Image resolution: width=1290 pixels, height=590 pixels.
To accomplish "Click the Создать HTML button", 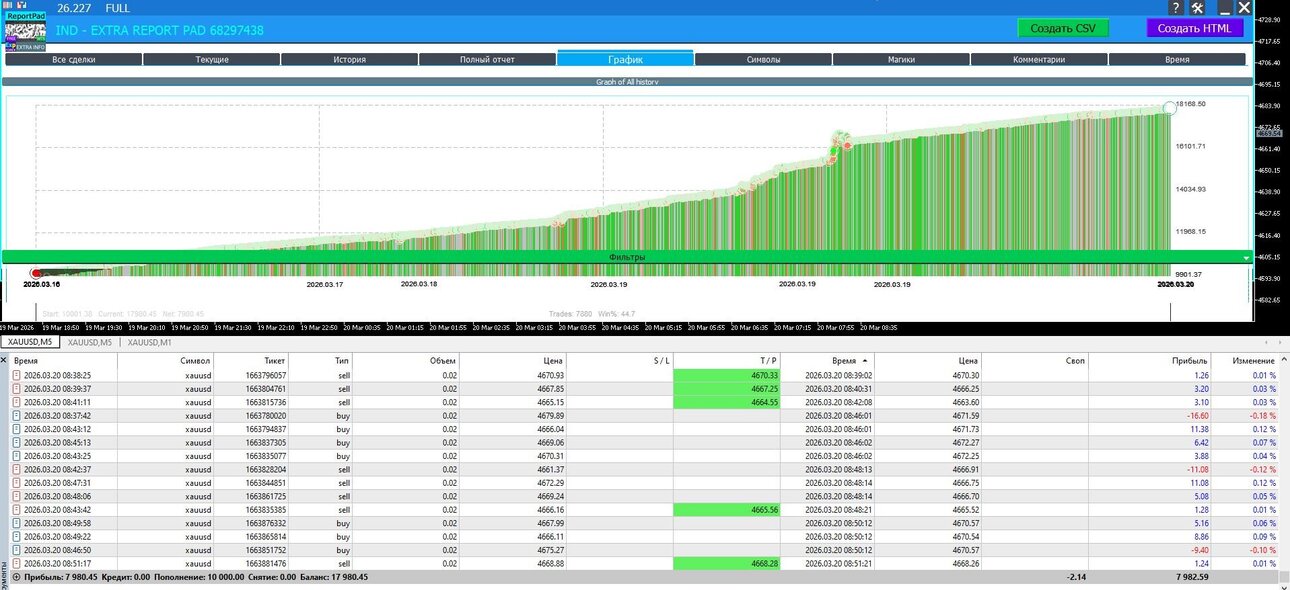I will pos(1195,28).
